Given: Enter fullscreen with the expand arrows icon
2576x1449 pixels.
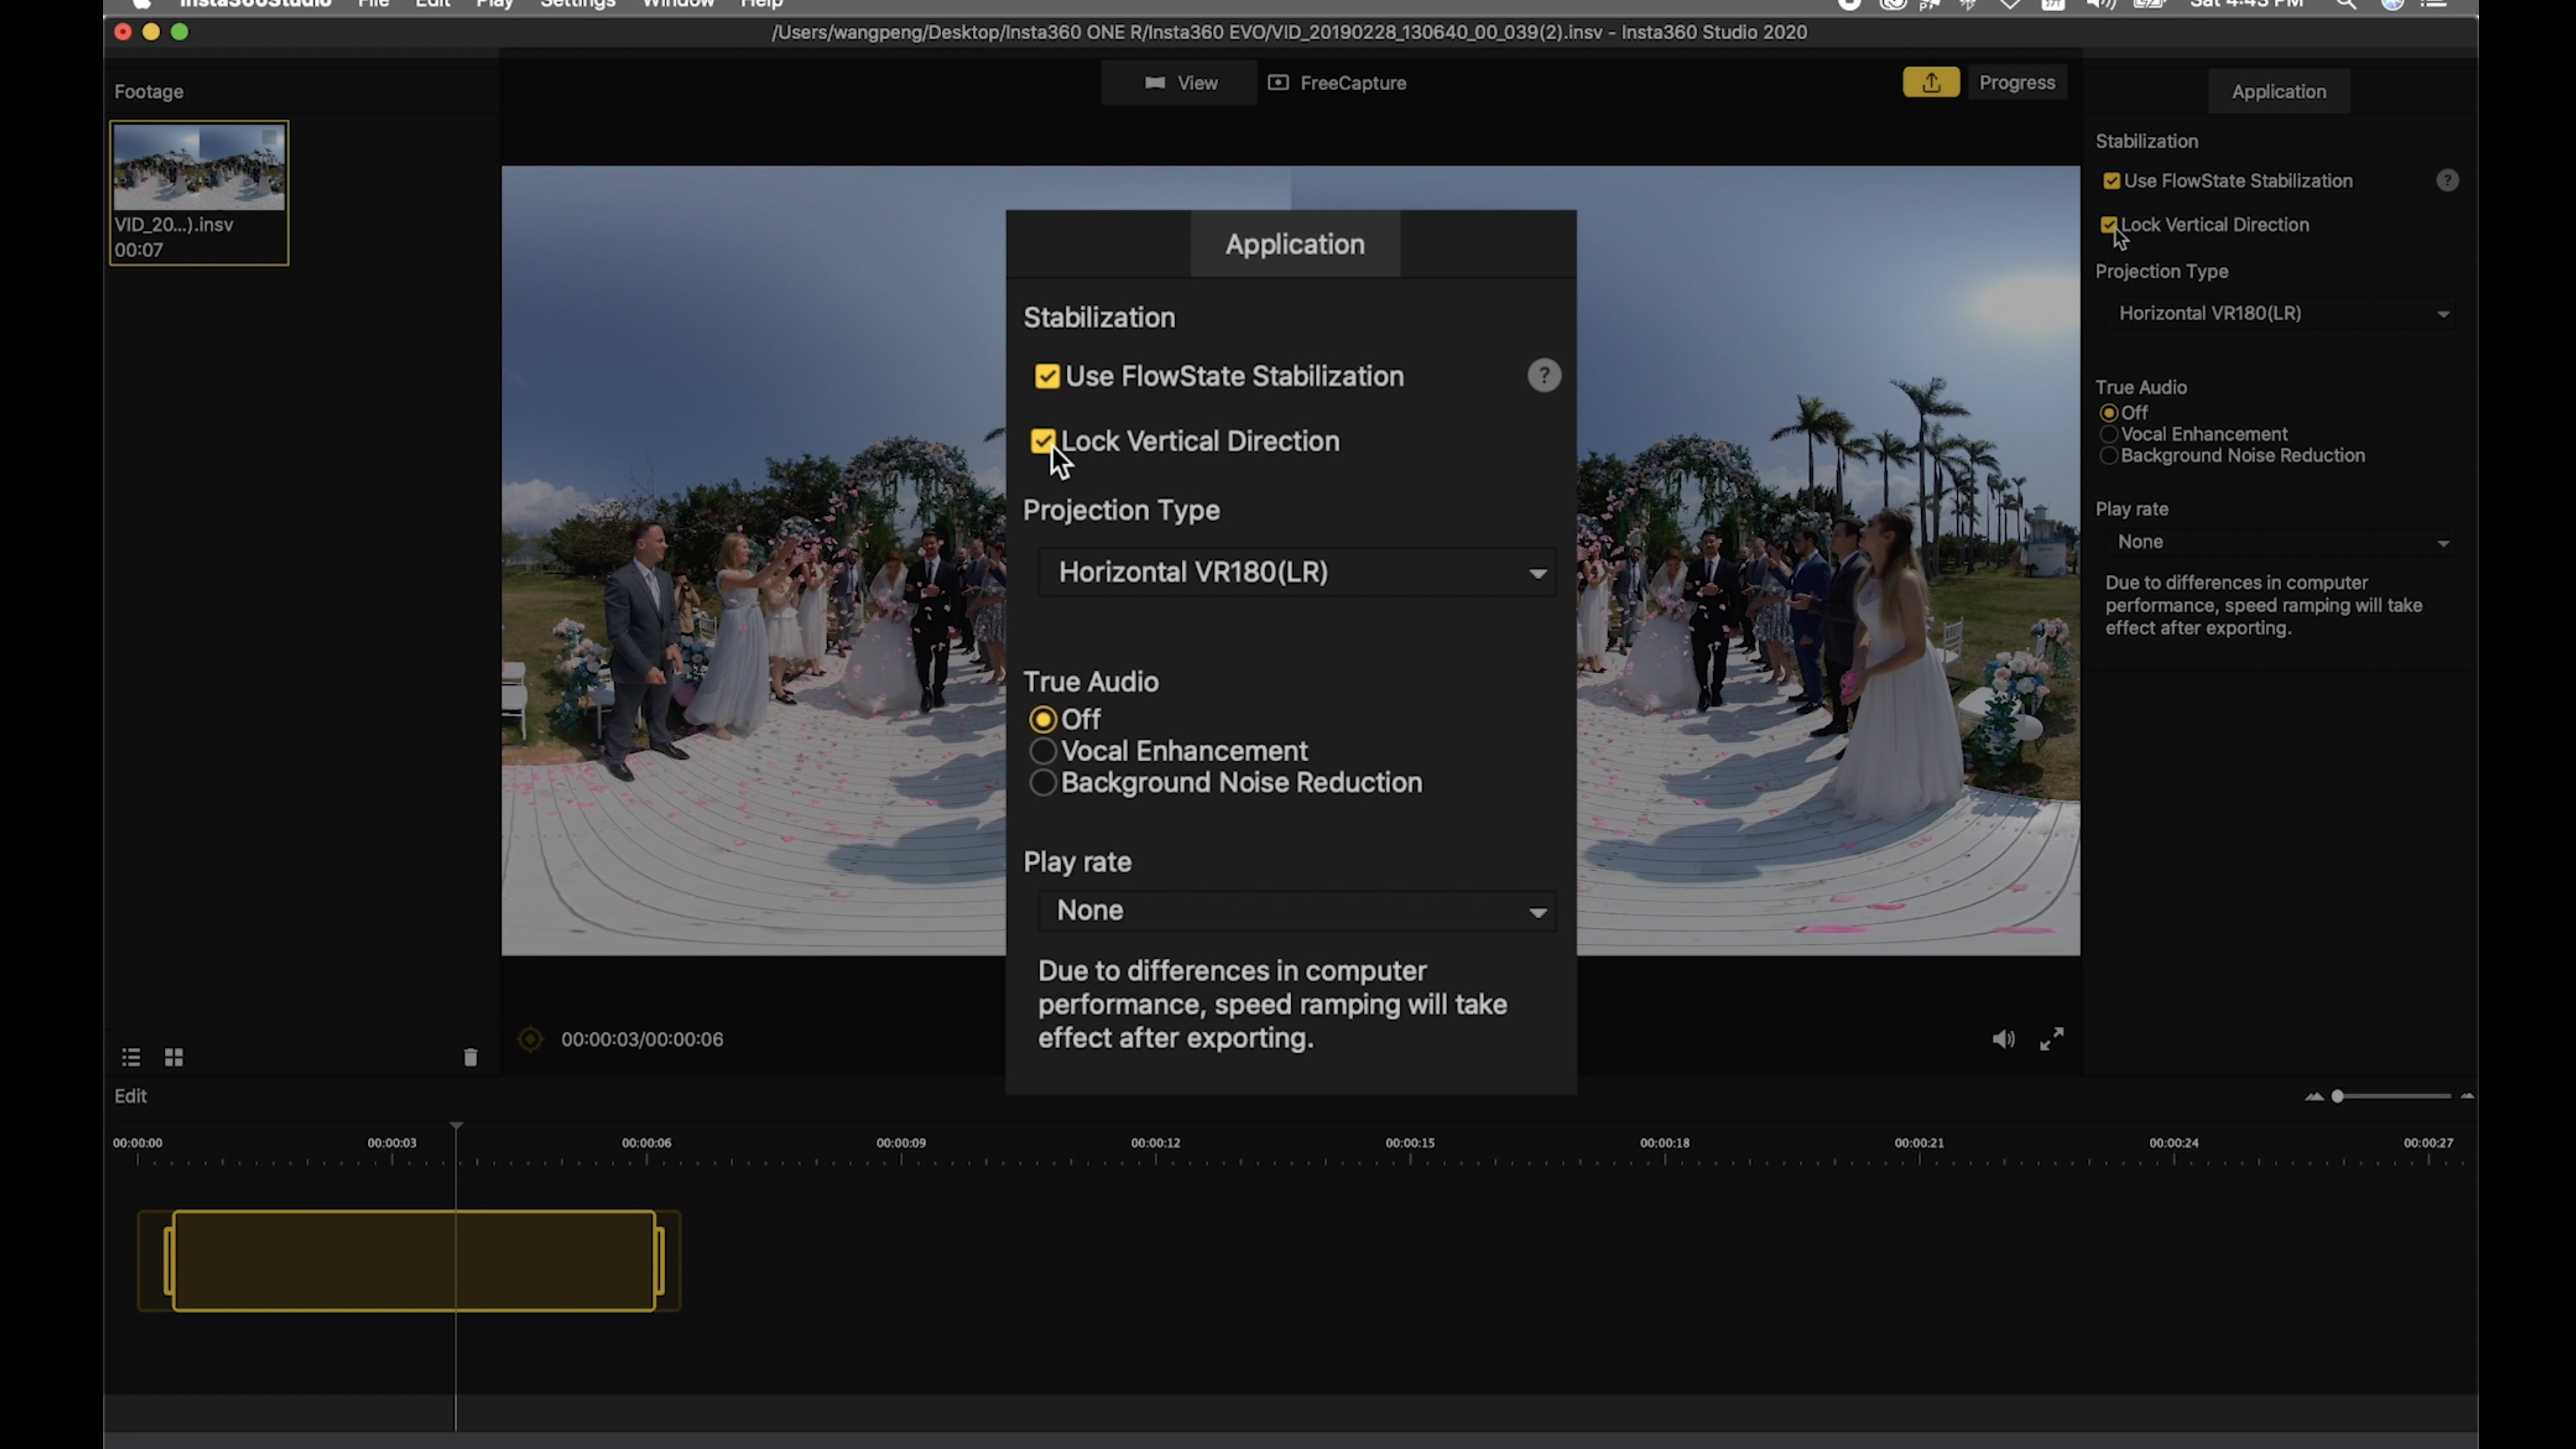Looking at the screenshot, I should [x=2051, y=1039].
